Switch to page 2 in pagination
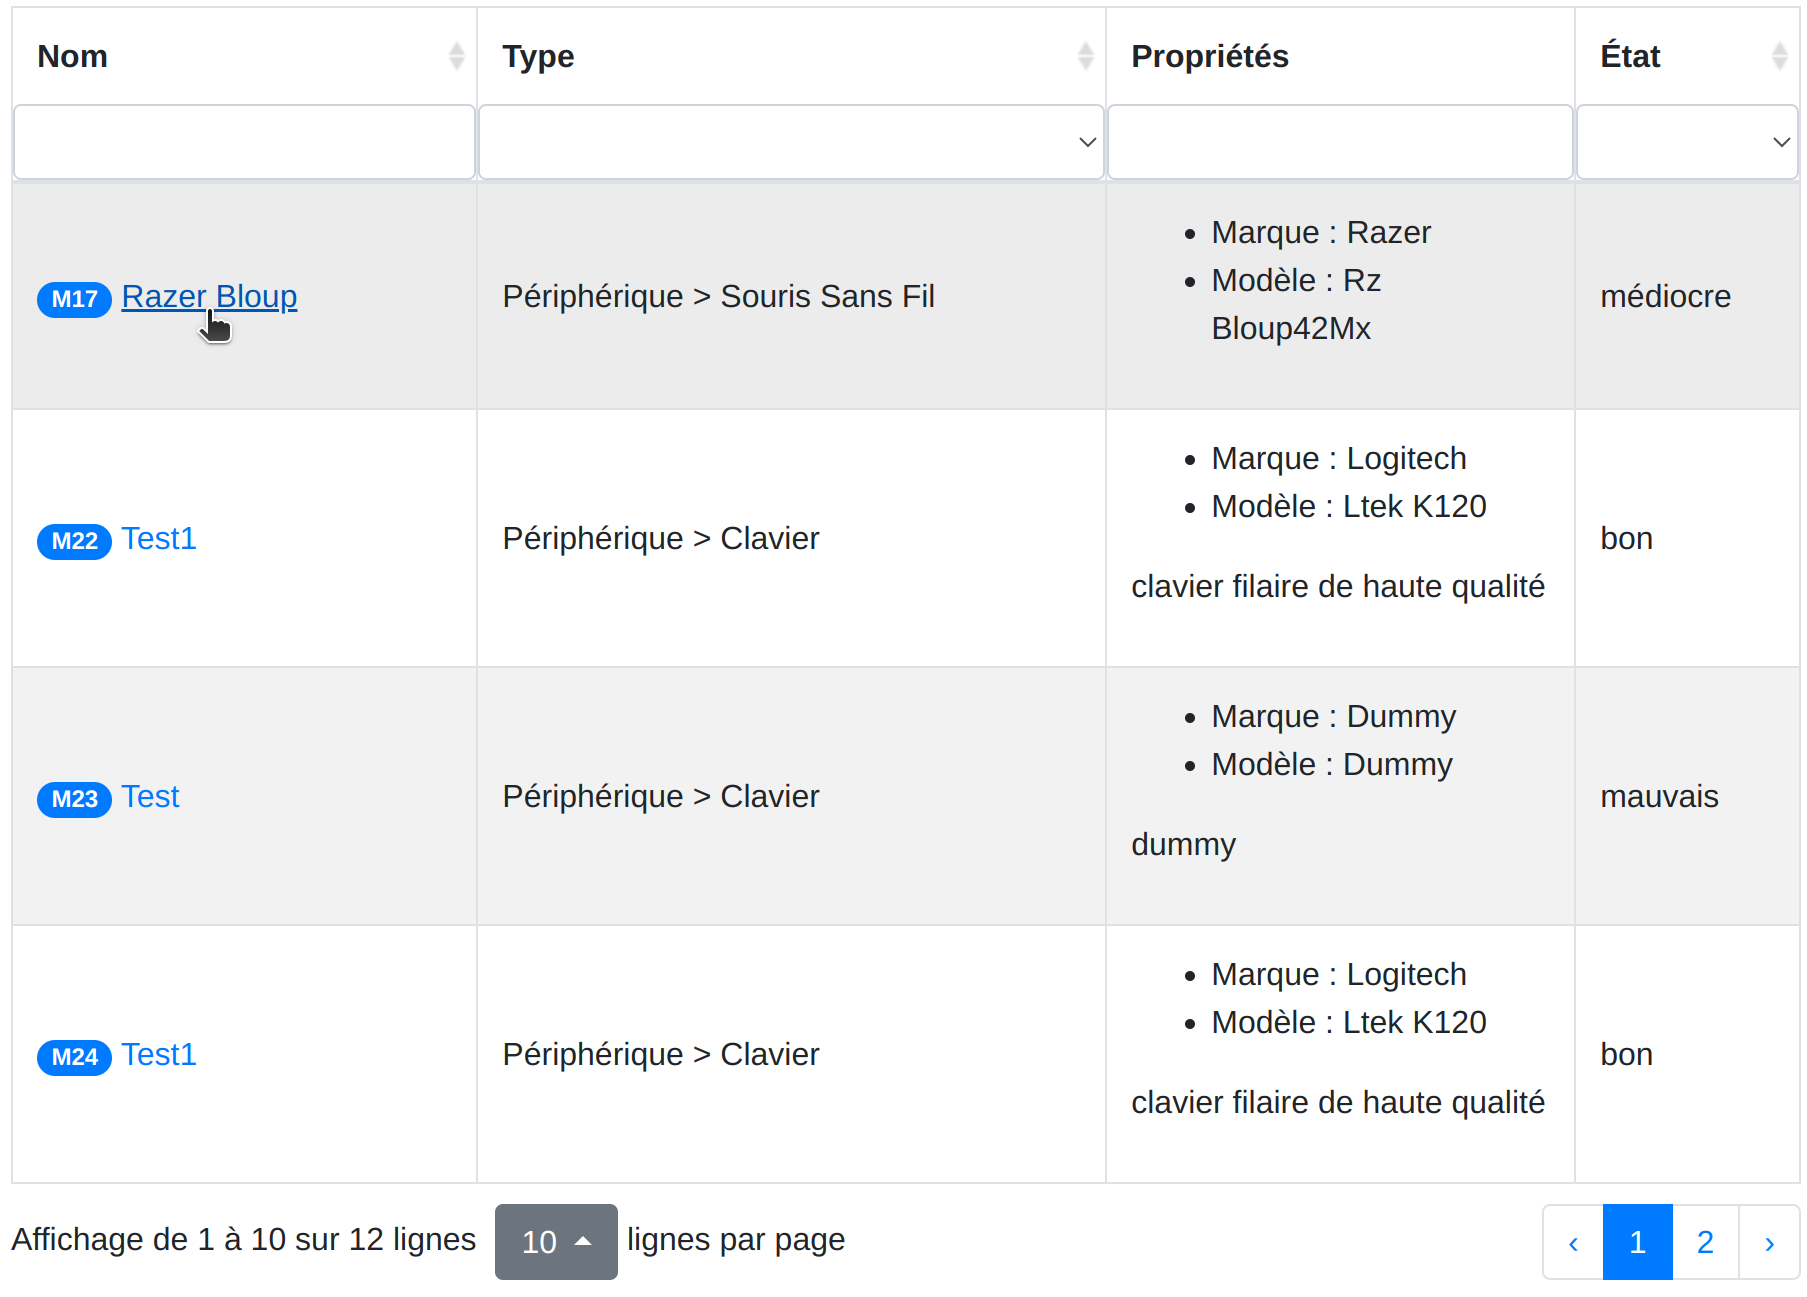Screen dimensions: 1807x1297 (1705, 1242)
